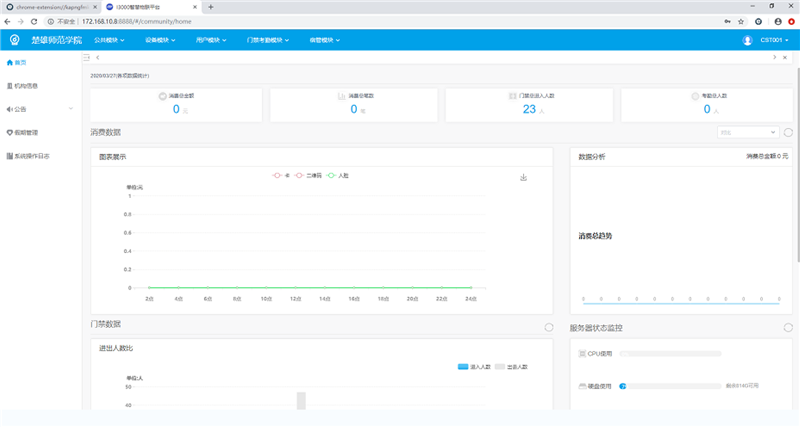Refresh the 服务器状态监控 section

(x=788, y=328)
